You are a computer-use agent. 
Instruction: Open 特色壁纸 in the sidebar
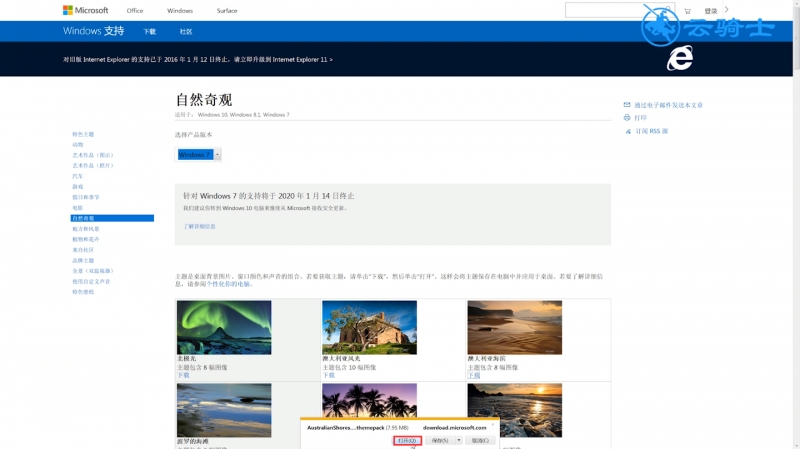tap(83, 292)
